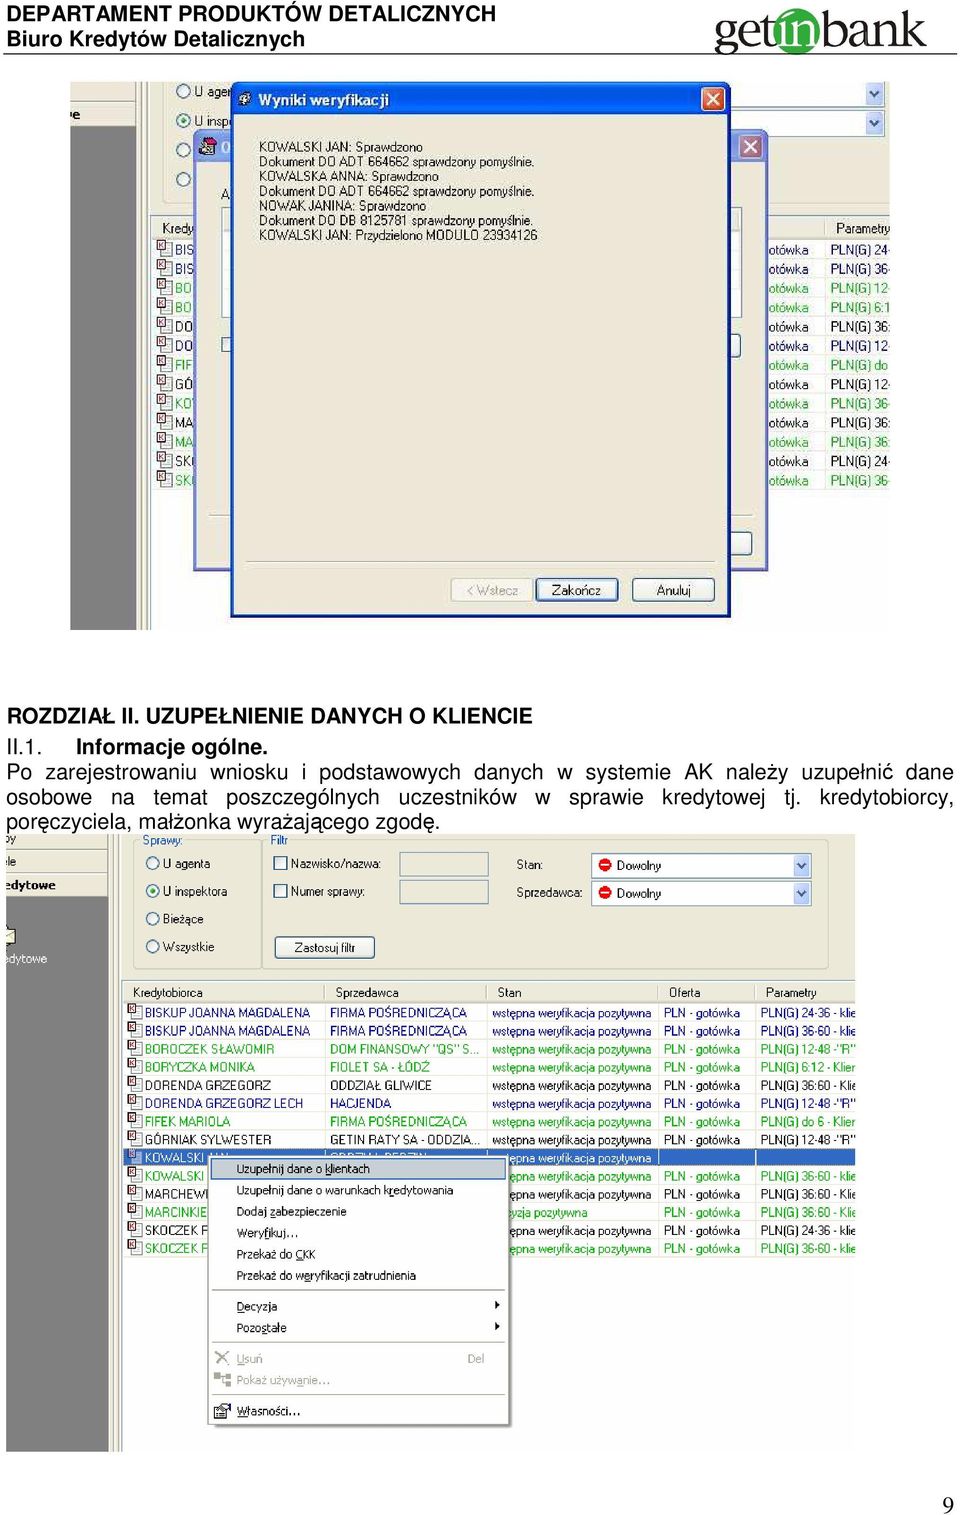Click the Wstecz button in verification dialog
Viewport: 960px width, 1515px height.
(492, 590)
